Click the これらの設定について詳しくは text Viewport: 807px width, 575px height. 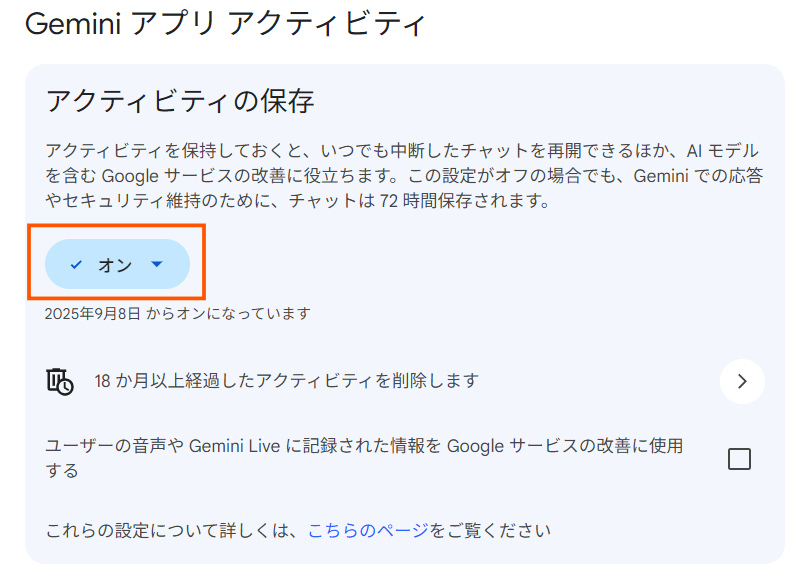[173, 529]
